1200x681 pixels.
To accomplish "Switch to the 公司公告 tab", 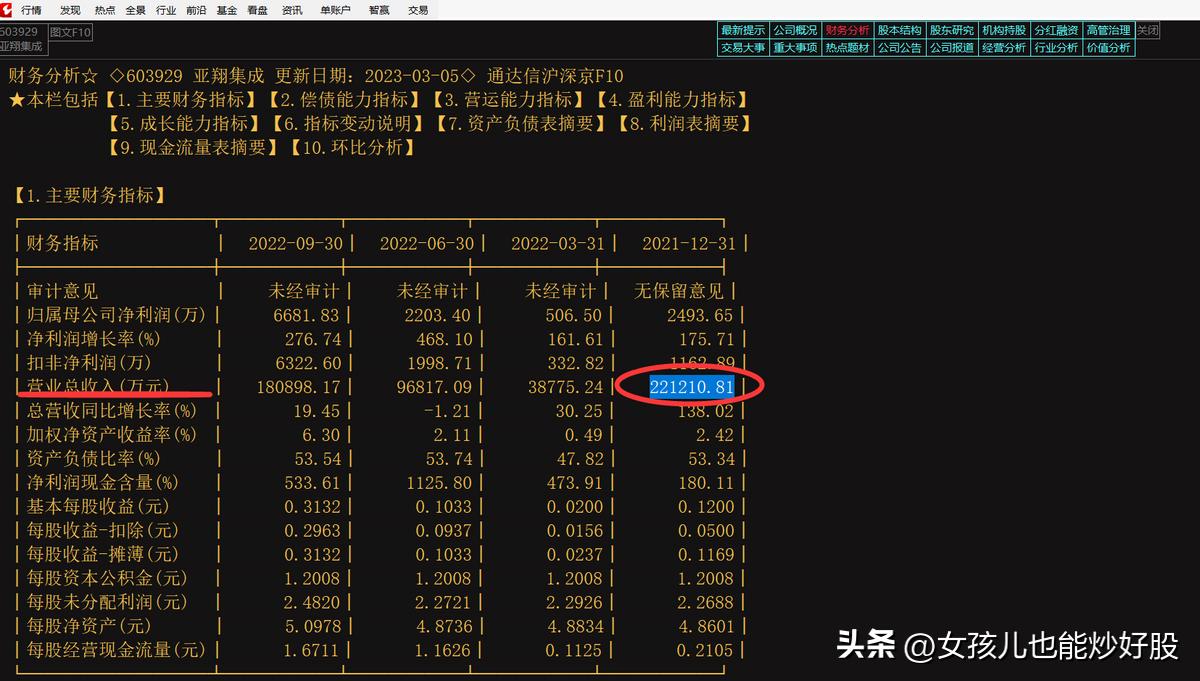I will pos(899,47).
